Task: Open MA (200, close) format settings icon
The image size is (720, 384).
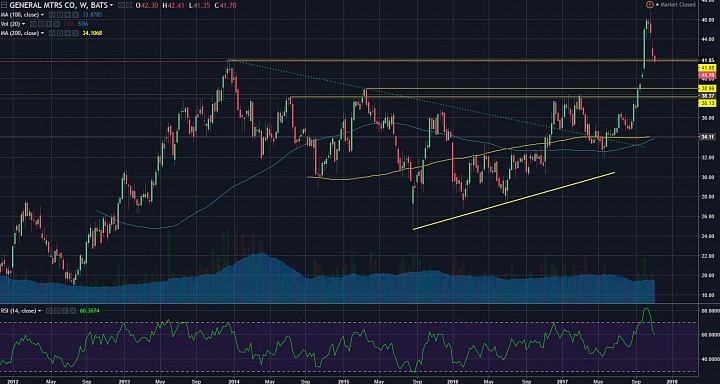Action: click(x=60, y=33)
